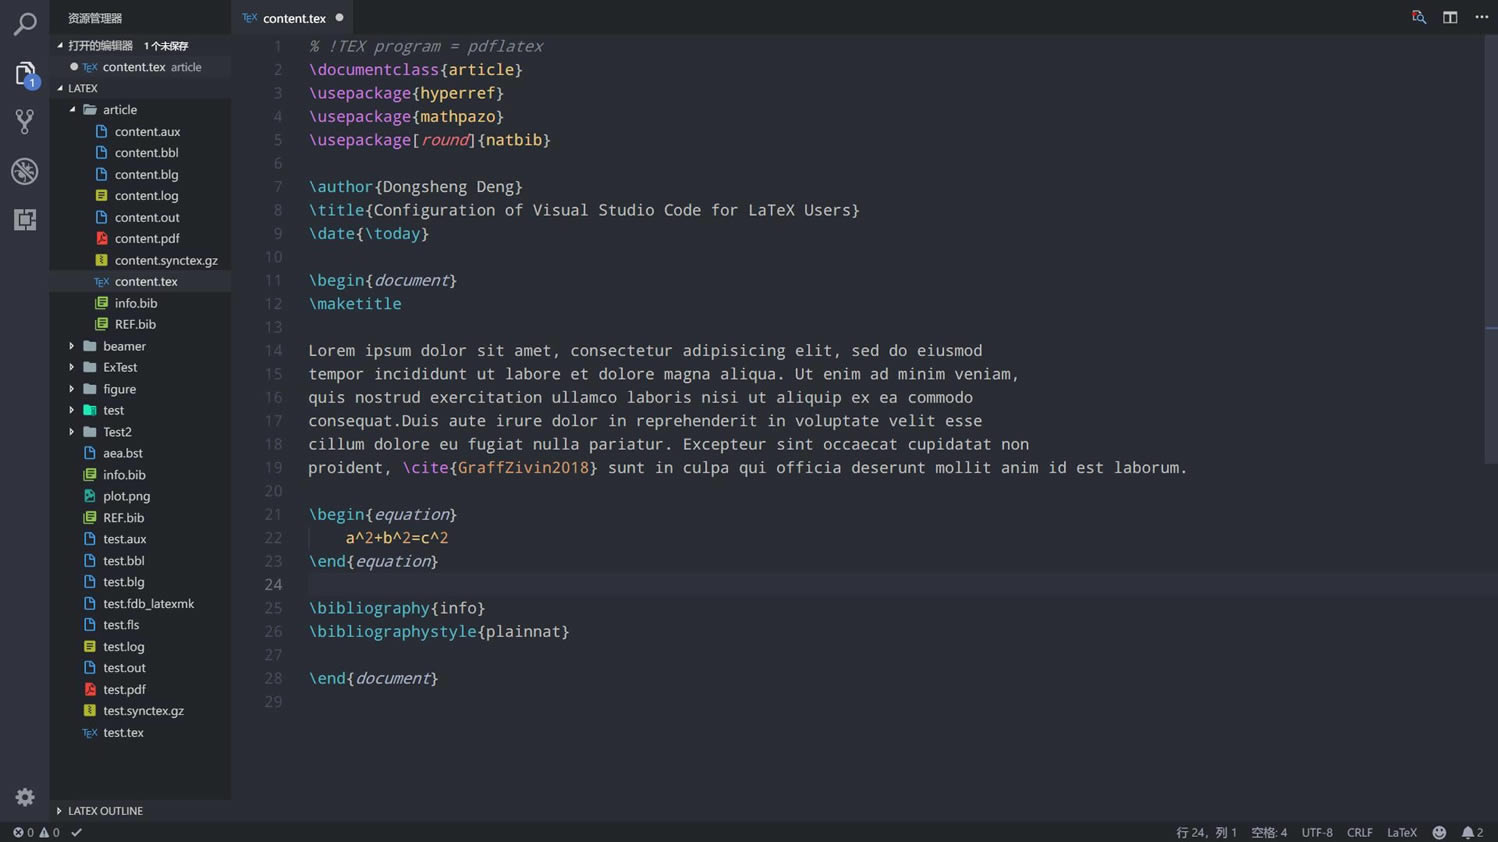
Task: Click the feedback smiley icon
Action: tap(1439, 832)
